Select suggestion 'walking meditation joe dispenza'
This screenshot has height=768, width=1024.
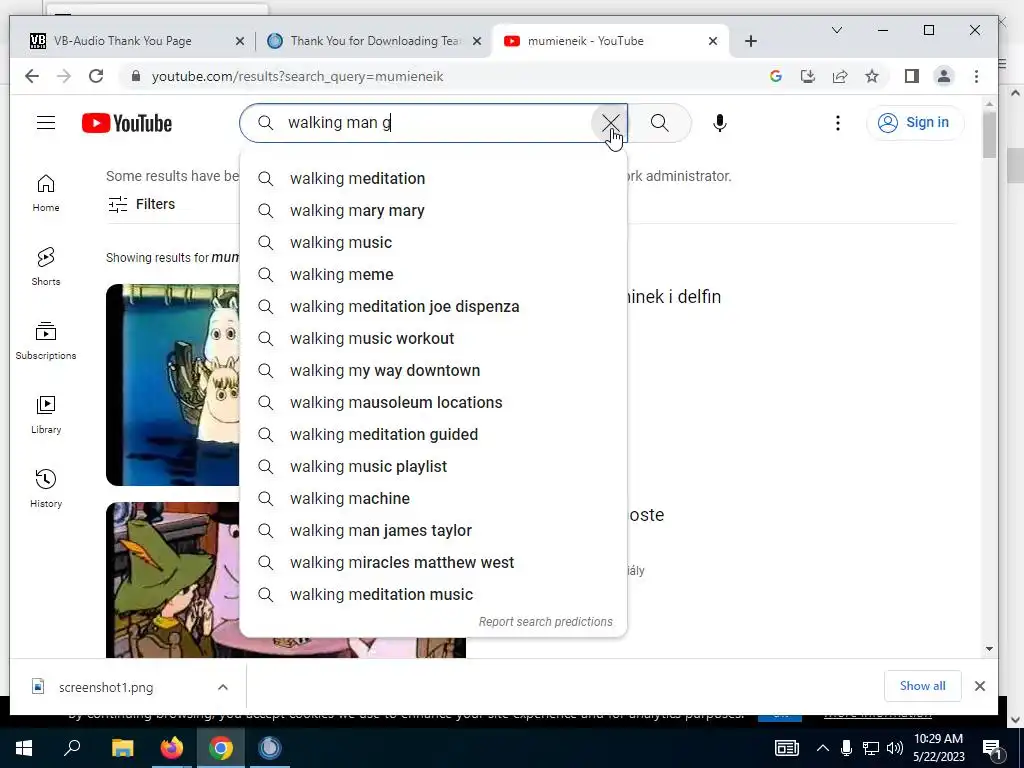point(434,306)
